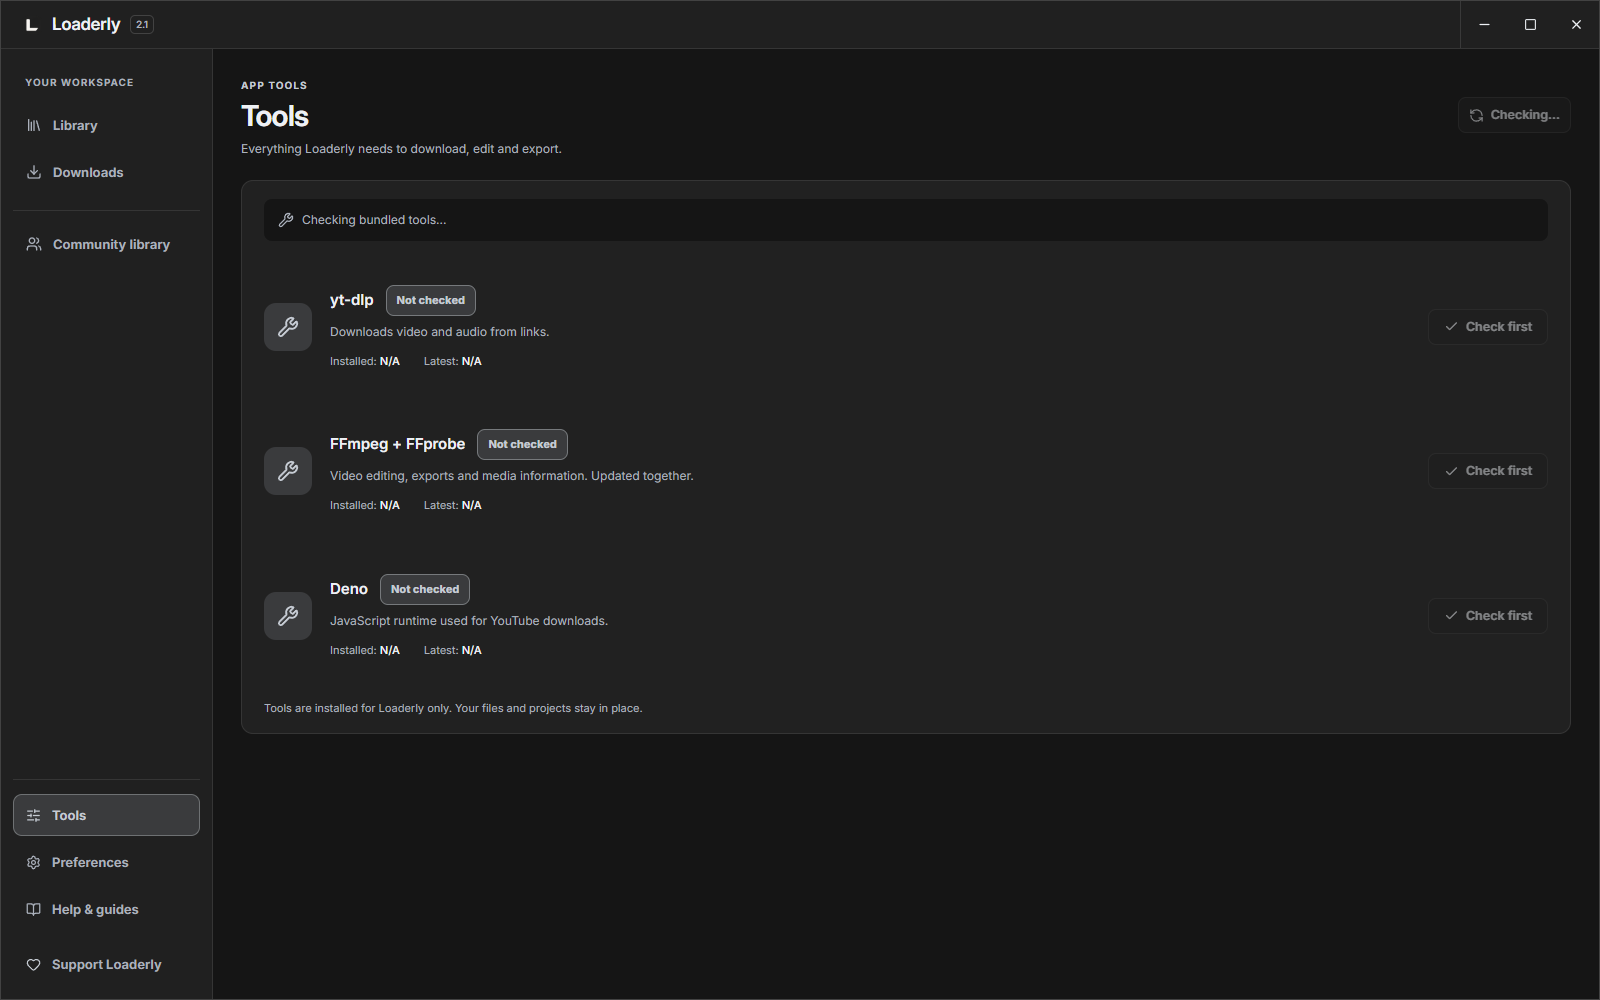Click the 2.1 version badge
Screen dimensions: 1600x1000
pyautogui.click(x=142, y=25)
